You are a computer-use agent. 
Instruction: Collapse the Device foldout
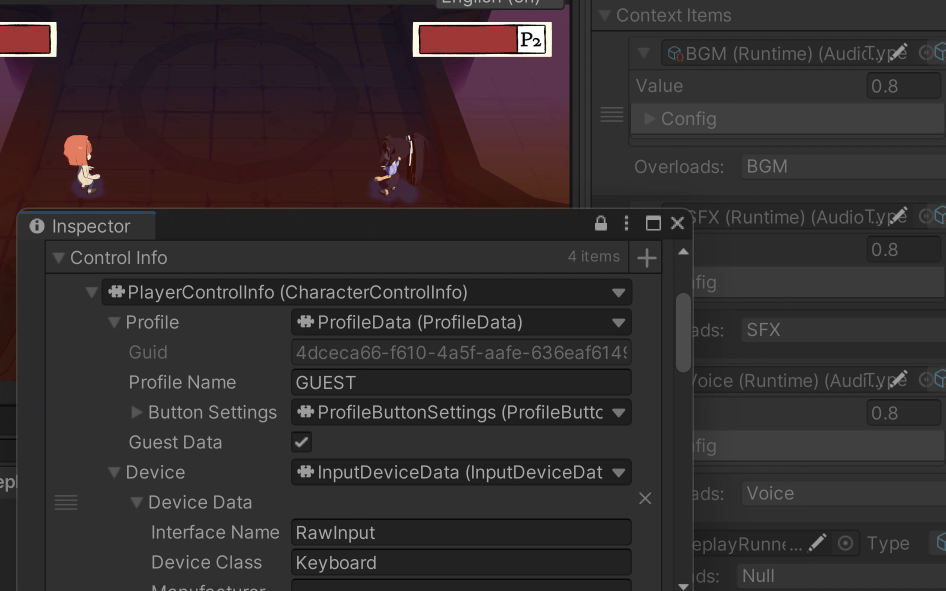point(114,473)
